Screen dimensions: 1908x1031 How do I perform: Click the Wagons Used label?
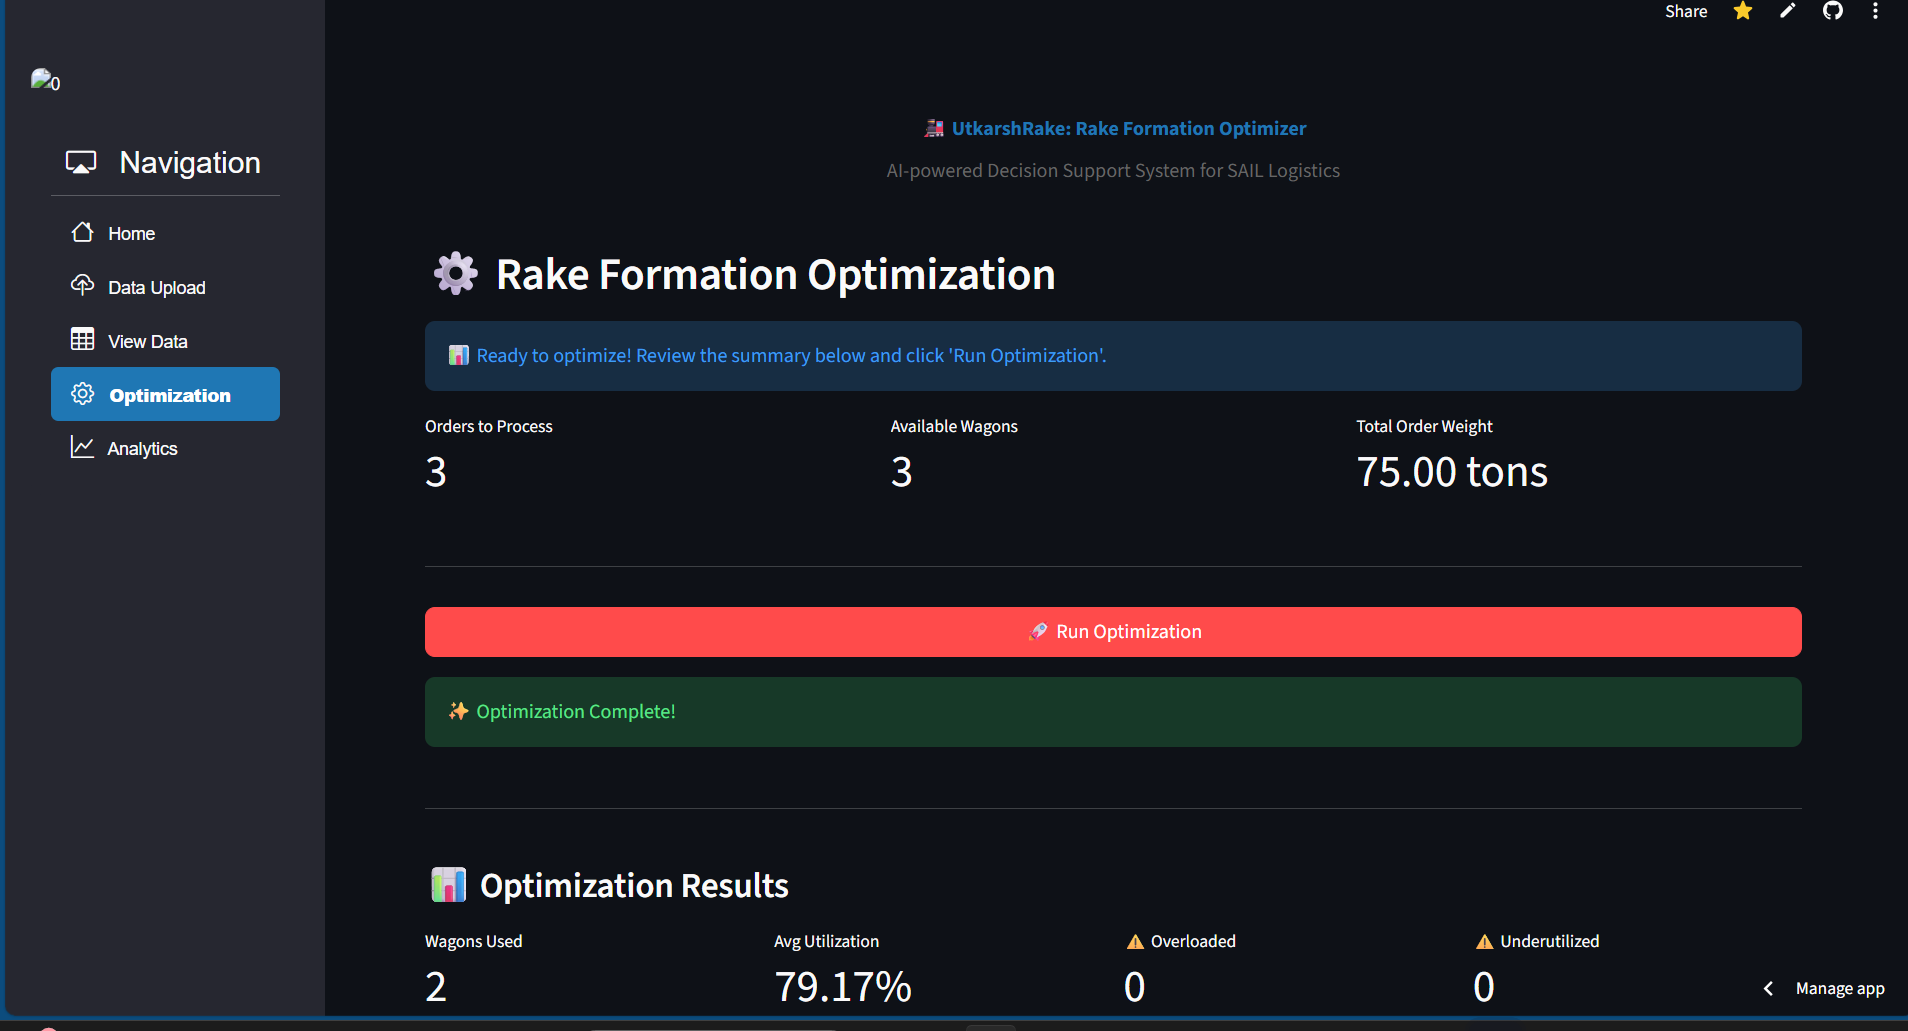tap(474, 941)
